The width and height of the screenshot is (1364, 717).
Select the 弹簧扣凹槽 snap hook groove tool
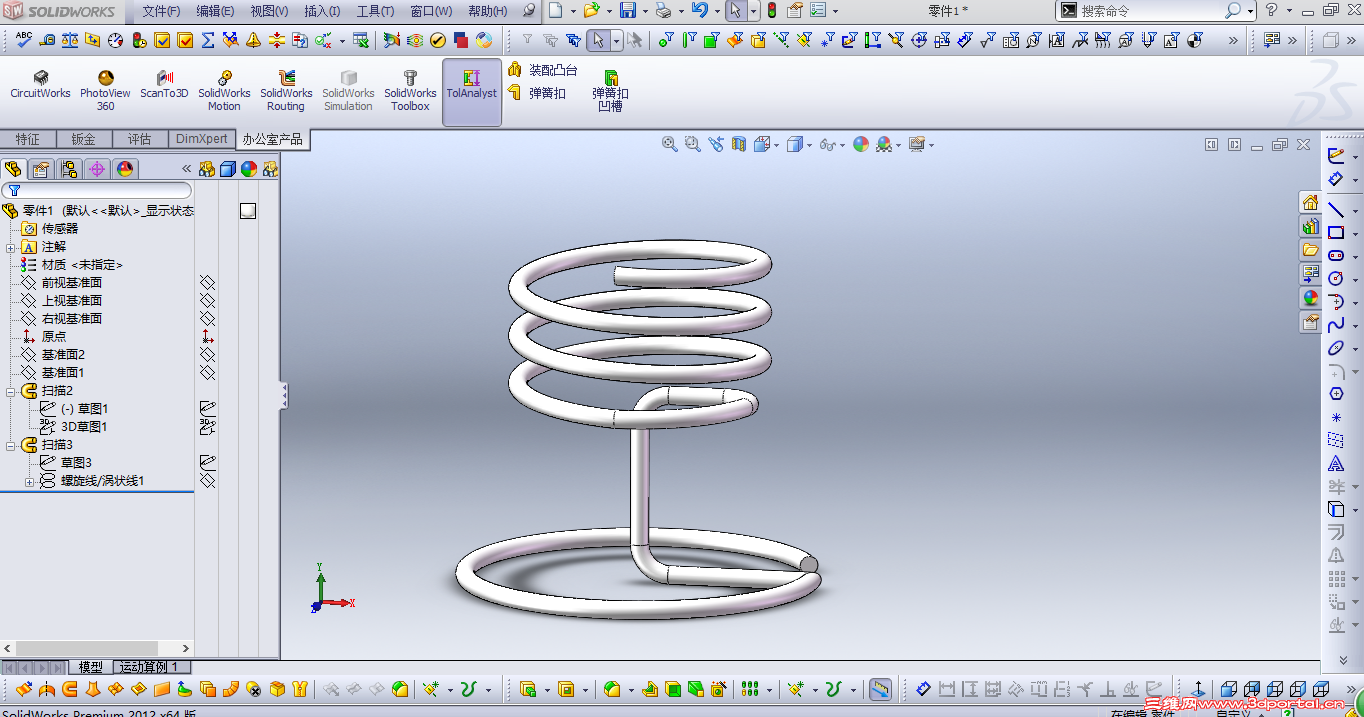pyautogui.click(x=610, y=91)
